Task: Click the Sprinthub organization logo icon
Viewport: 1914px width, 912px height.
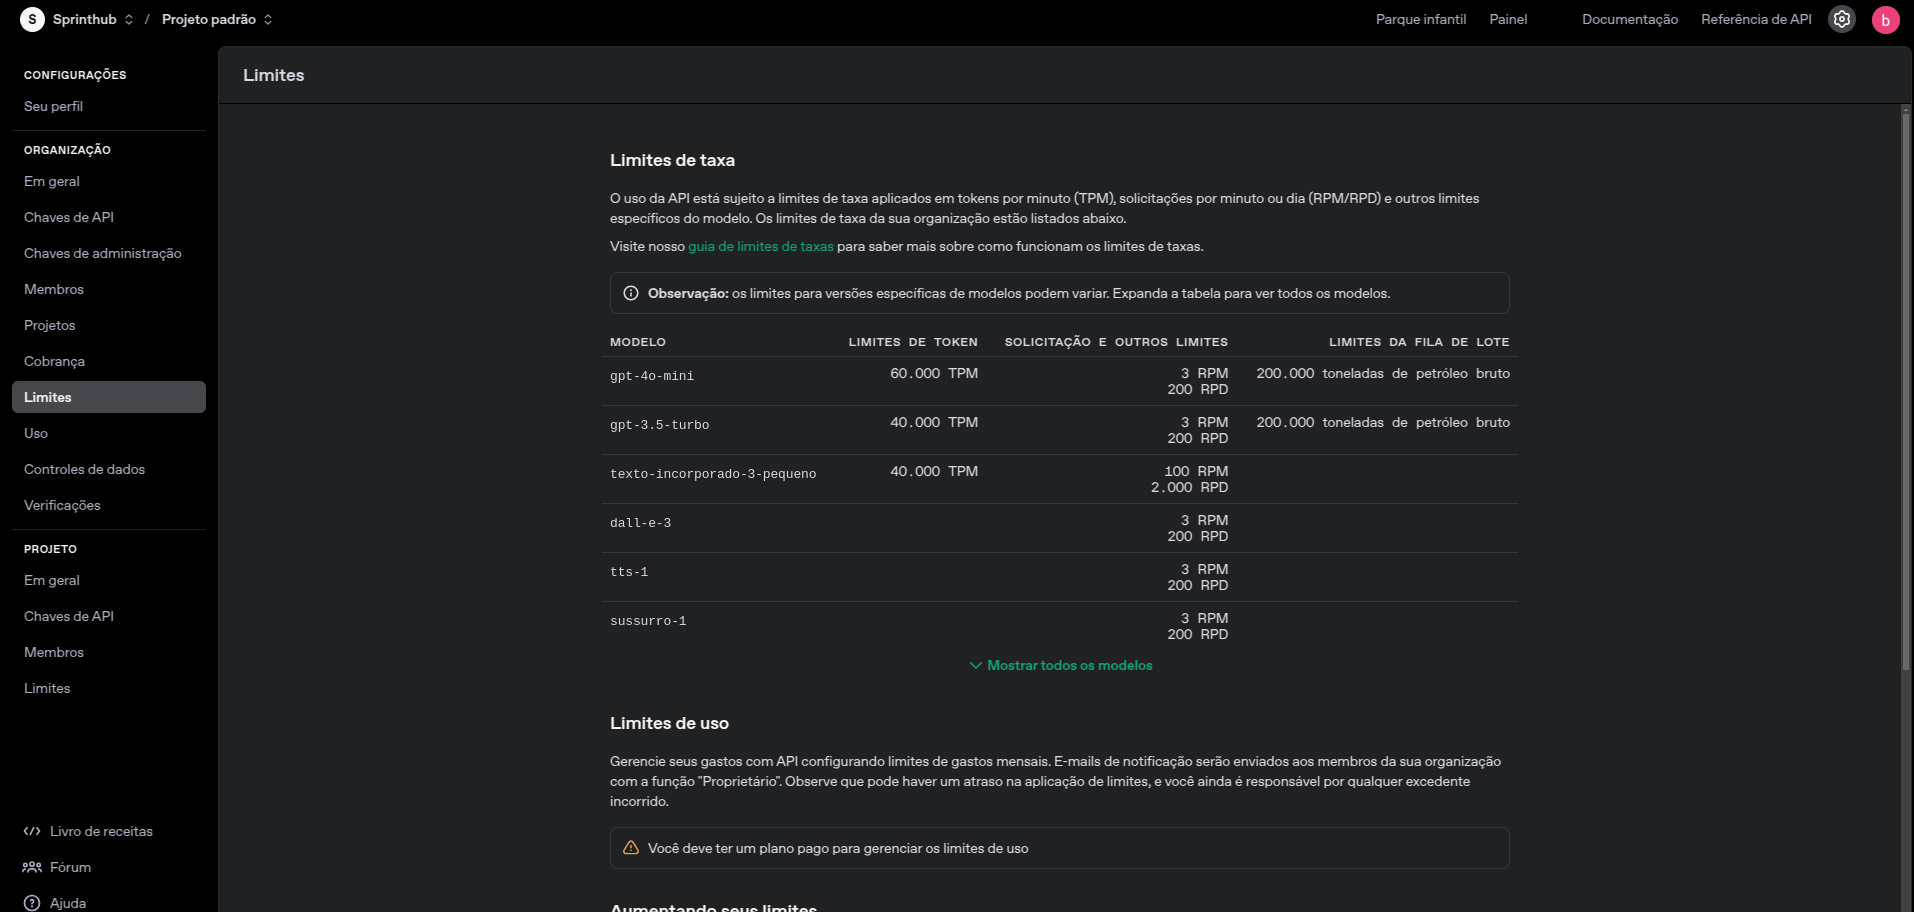Action: [x=32, y=19]
